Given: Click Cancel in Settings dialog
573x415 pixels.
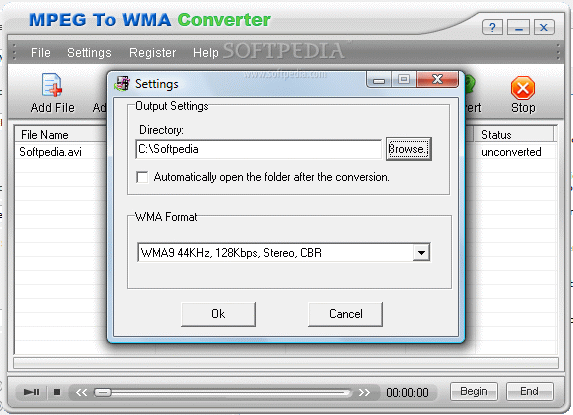Looking at the screenshot, I should tap(345, 314).
